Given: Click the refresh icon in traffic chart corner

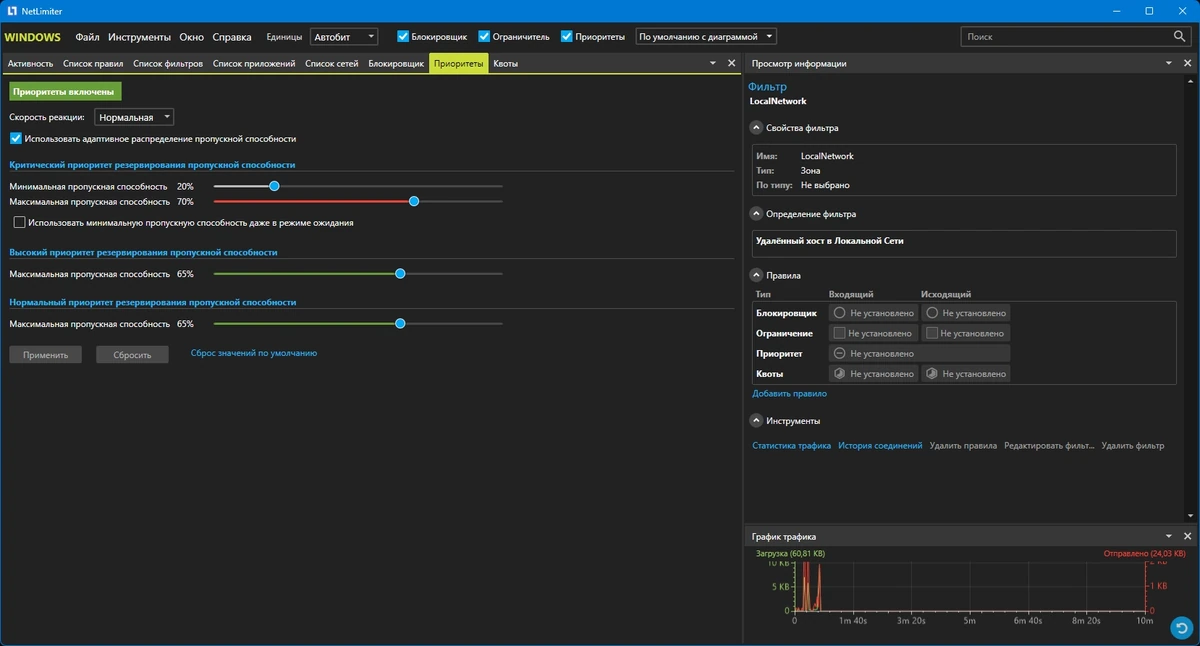Looking at the screenshot, I should pyautogui.click(x=1183, y=628).
